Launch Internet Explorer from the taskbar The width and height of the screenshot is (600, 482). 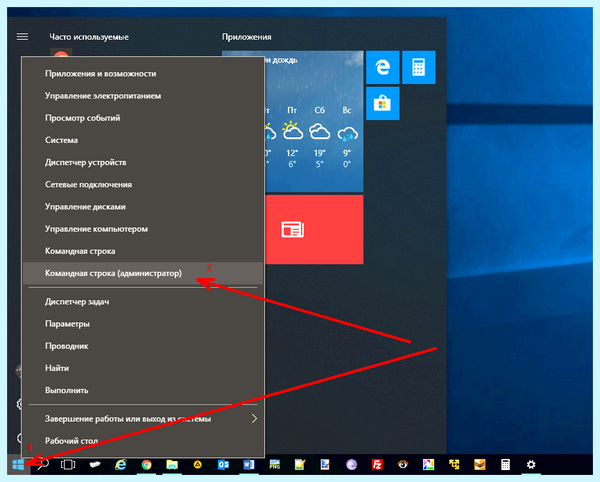pos(121,464)
